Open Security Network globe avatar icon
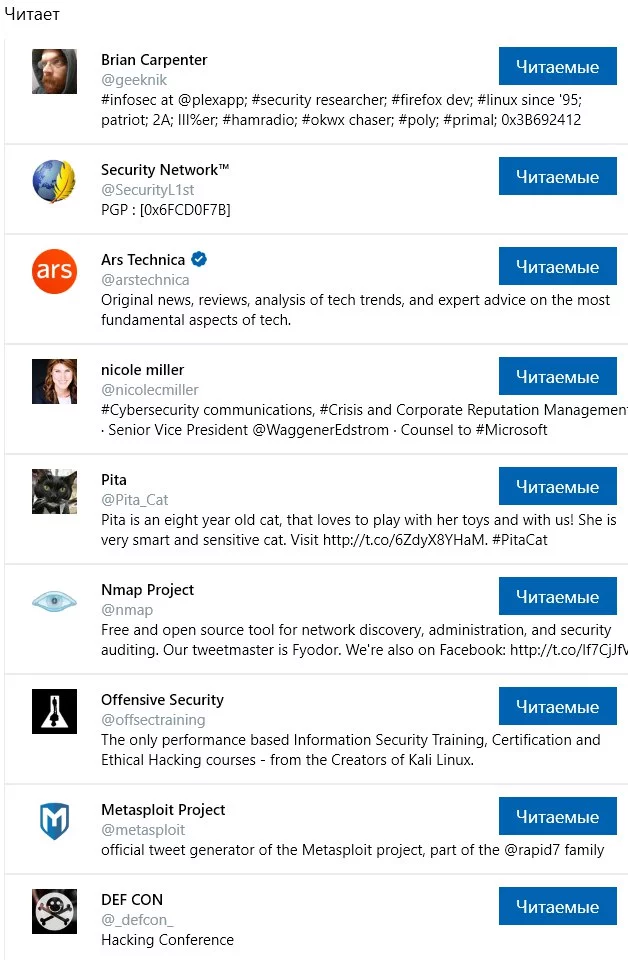The width and height of the screenshot is (628, 960). point(54,182)
